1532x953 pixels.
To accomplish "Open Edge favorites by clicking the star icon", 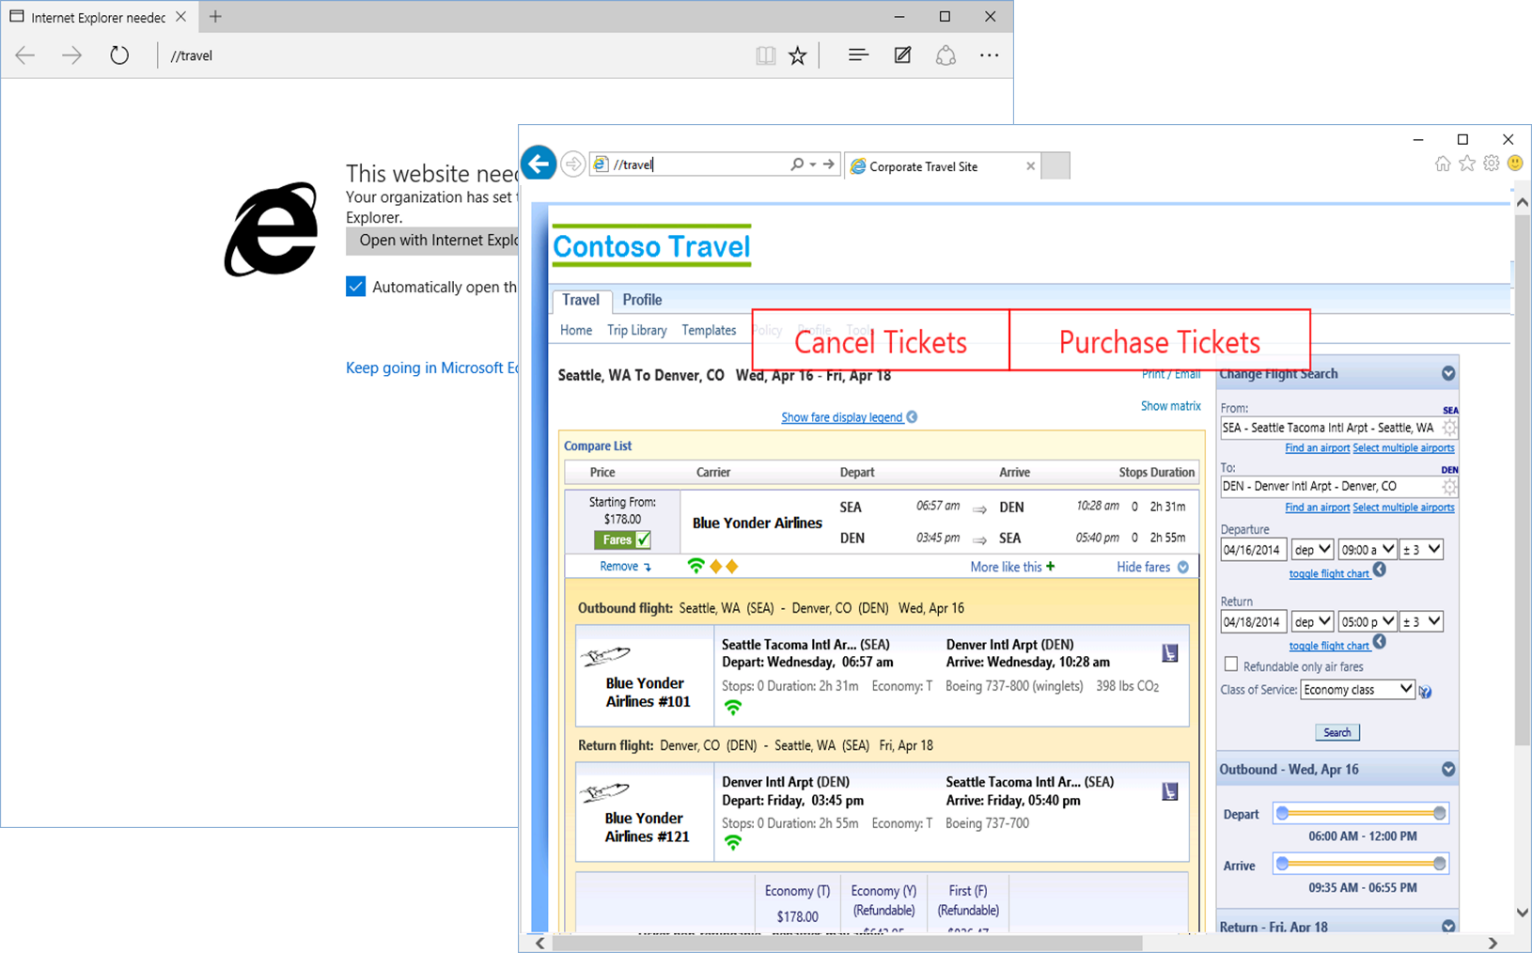I will click(x=797, y=55).
